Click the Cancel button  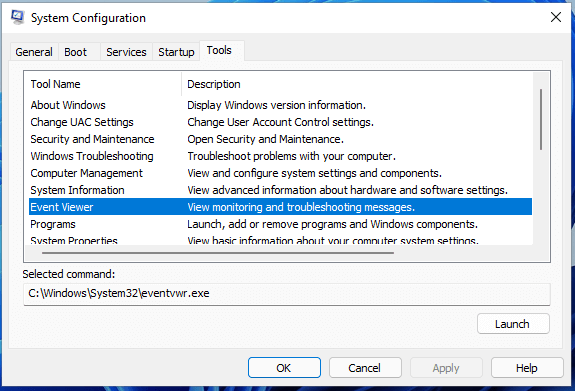pyautogui.click(x=365, y=368)
